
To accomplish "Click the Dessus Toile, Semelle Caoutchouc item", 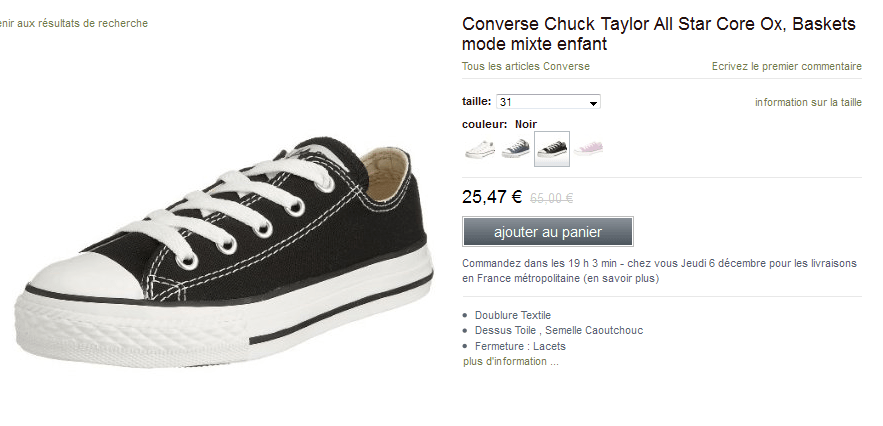I will click(x=558, y=330).
